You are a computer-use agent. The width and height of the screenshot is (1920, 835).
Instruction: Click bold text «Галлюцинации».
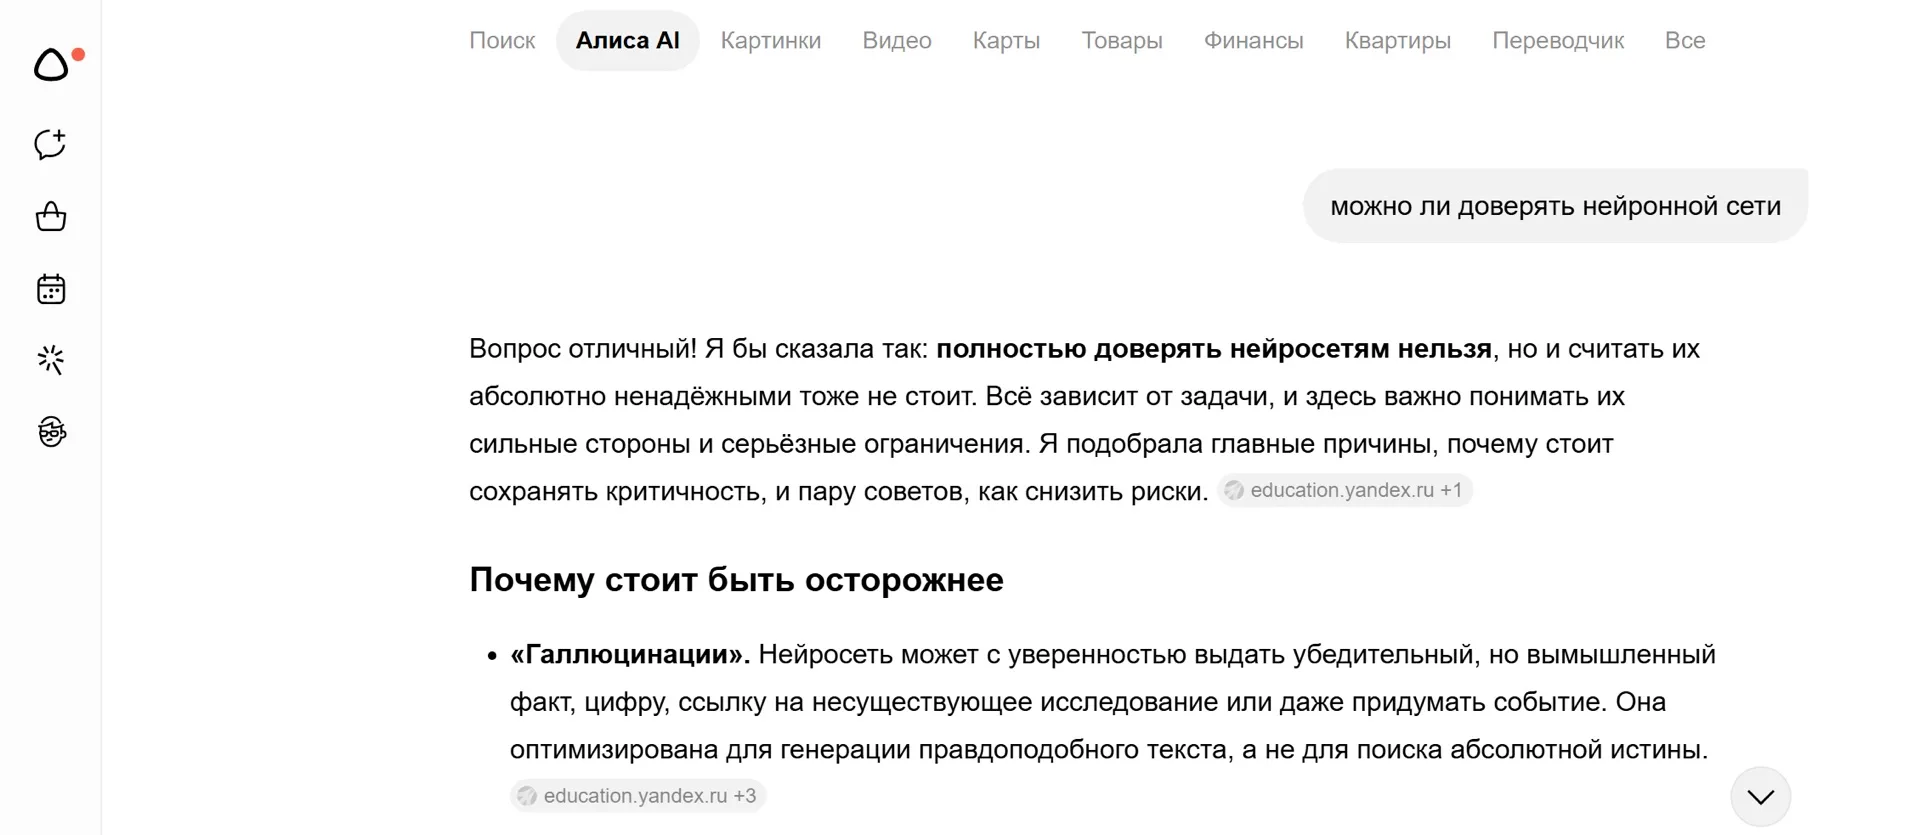point(630,654)
